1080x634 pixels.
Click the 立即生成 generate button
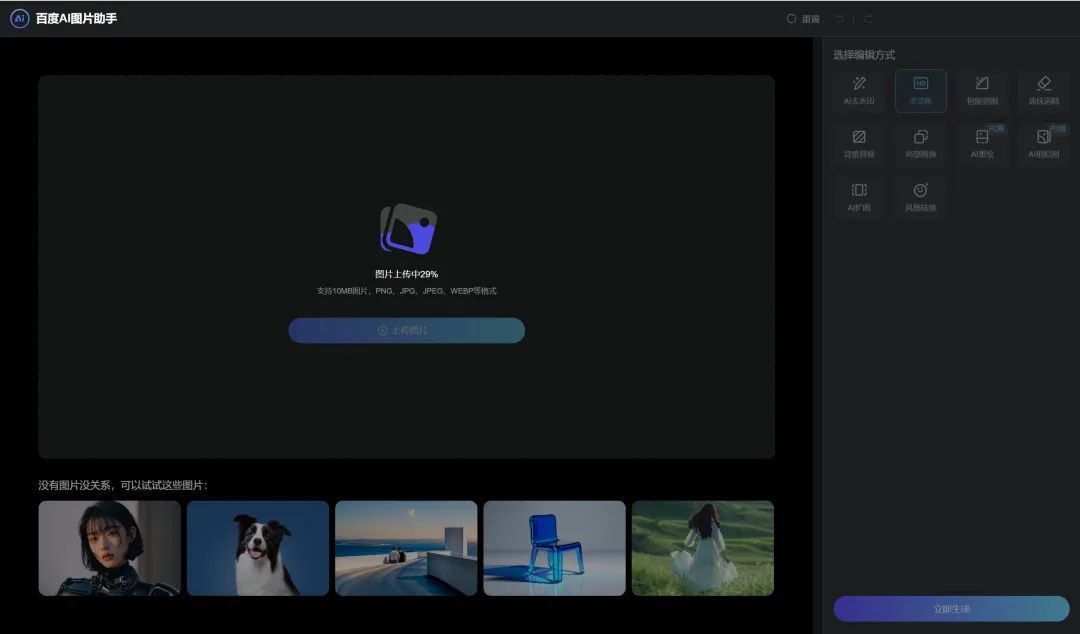coord(951,609)
